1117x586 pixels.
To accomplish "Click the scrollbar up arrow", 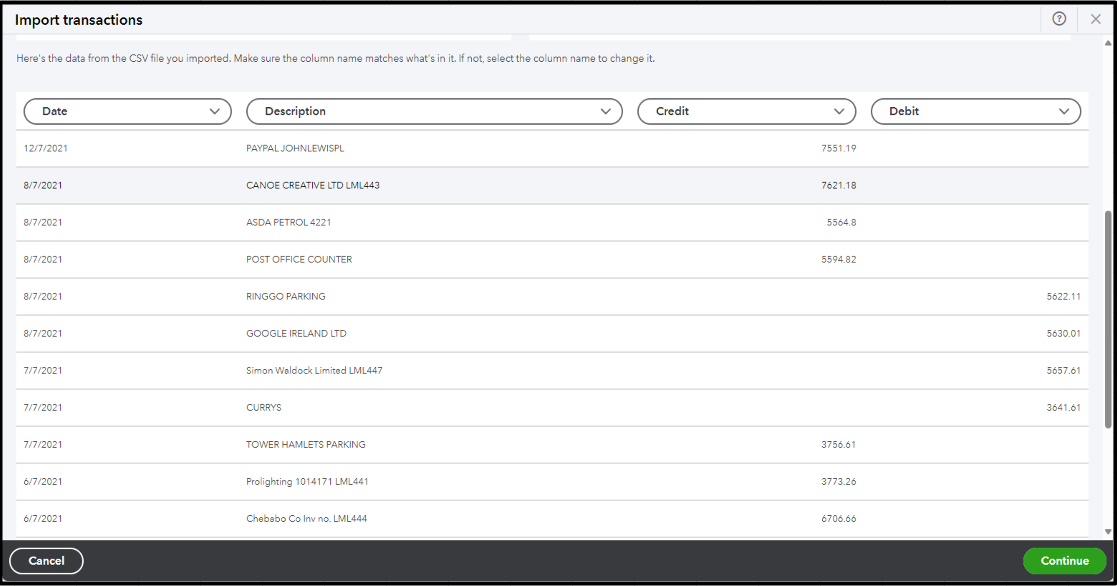I will pyautogui.click(x=1108, y=44).
